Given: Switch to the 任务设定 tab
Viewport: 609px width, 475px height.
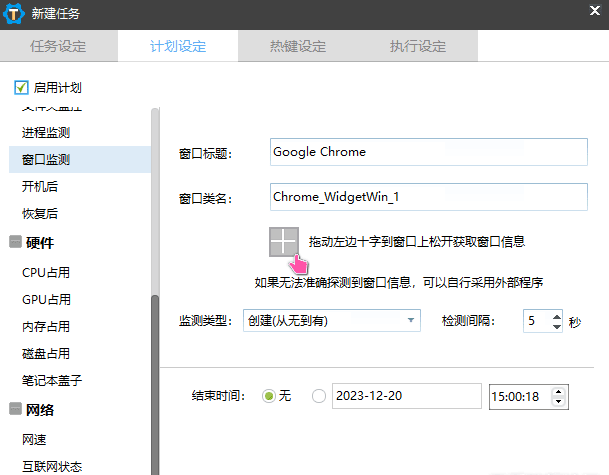Looking at the screenshot, I should coord(58,46).
